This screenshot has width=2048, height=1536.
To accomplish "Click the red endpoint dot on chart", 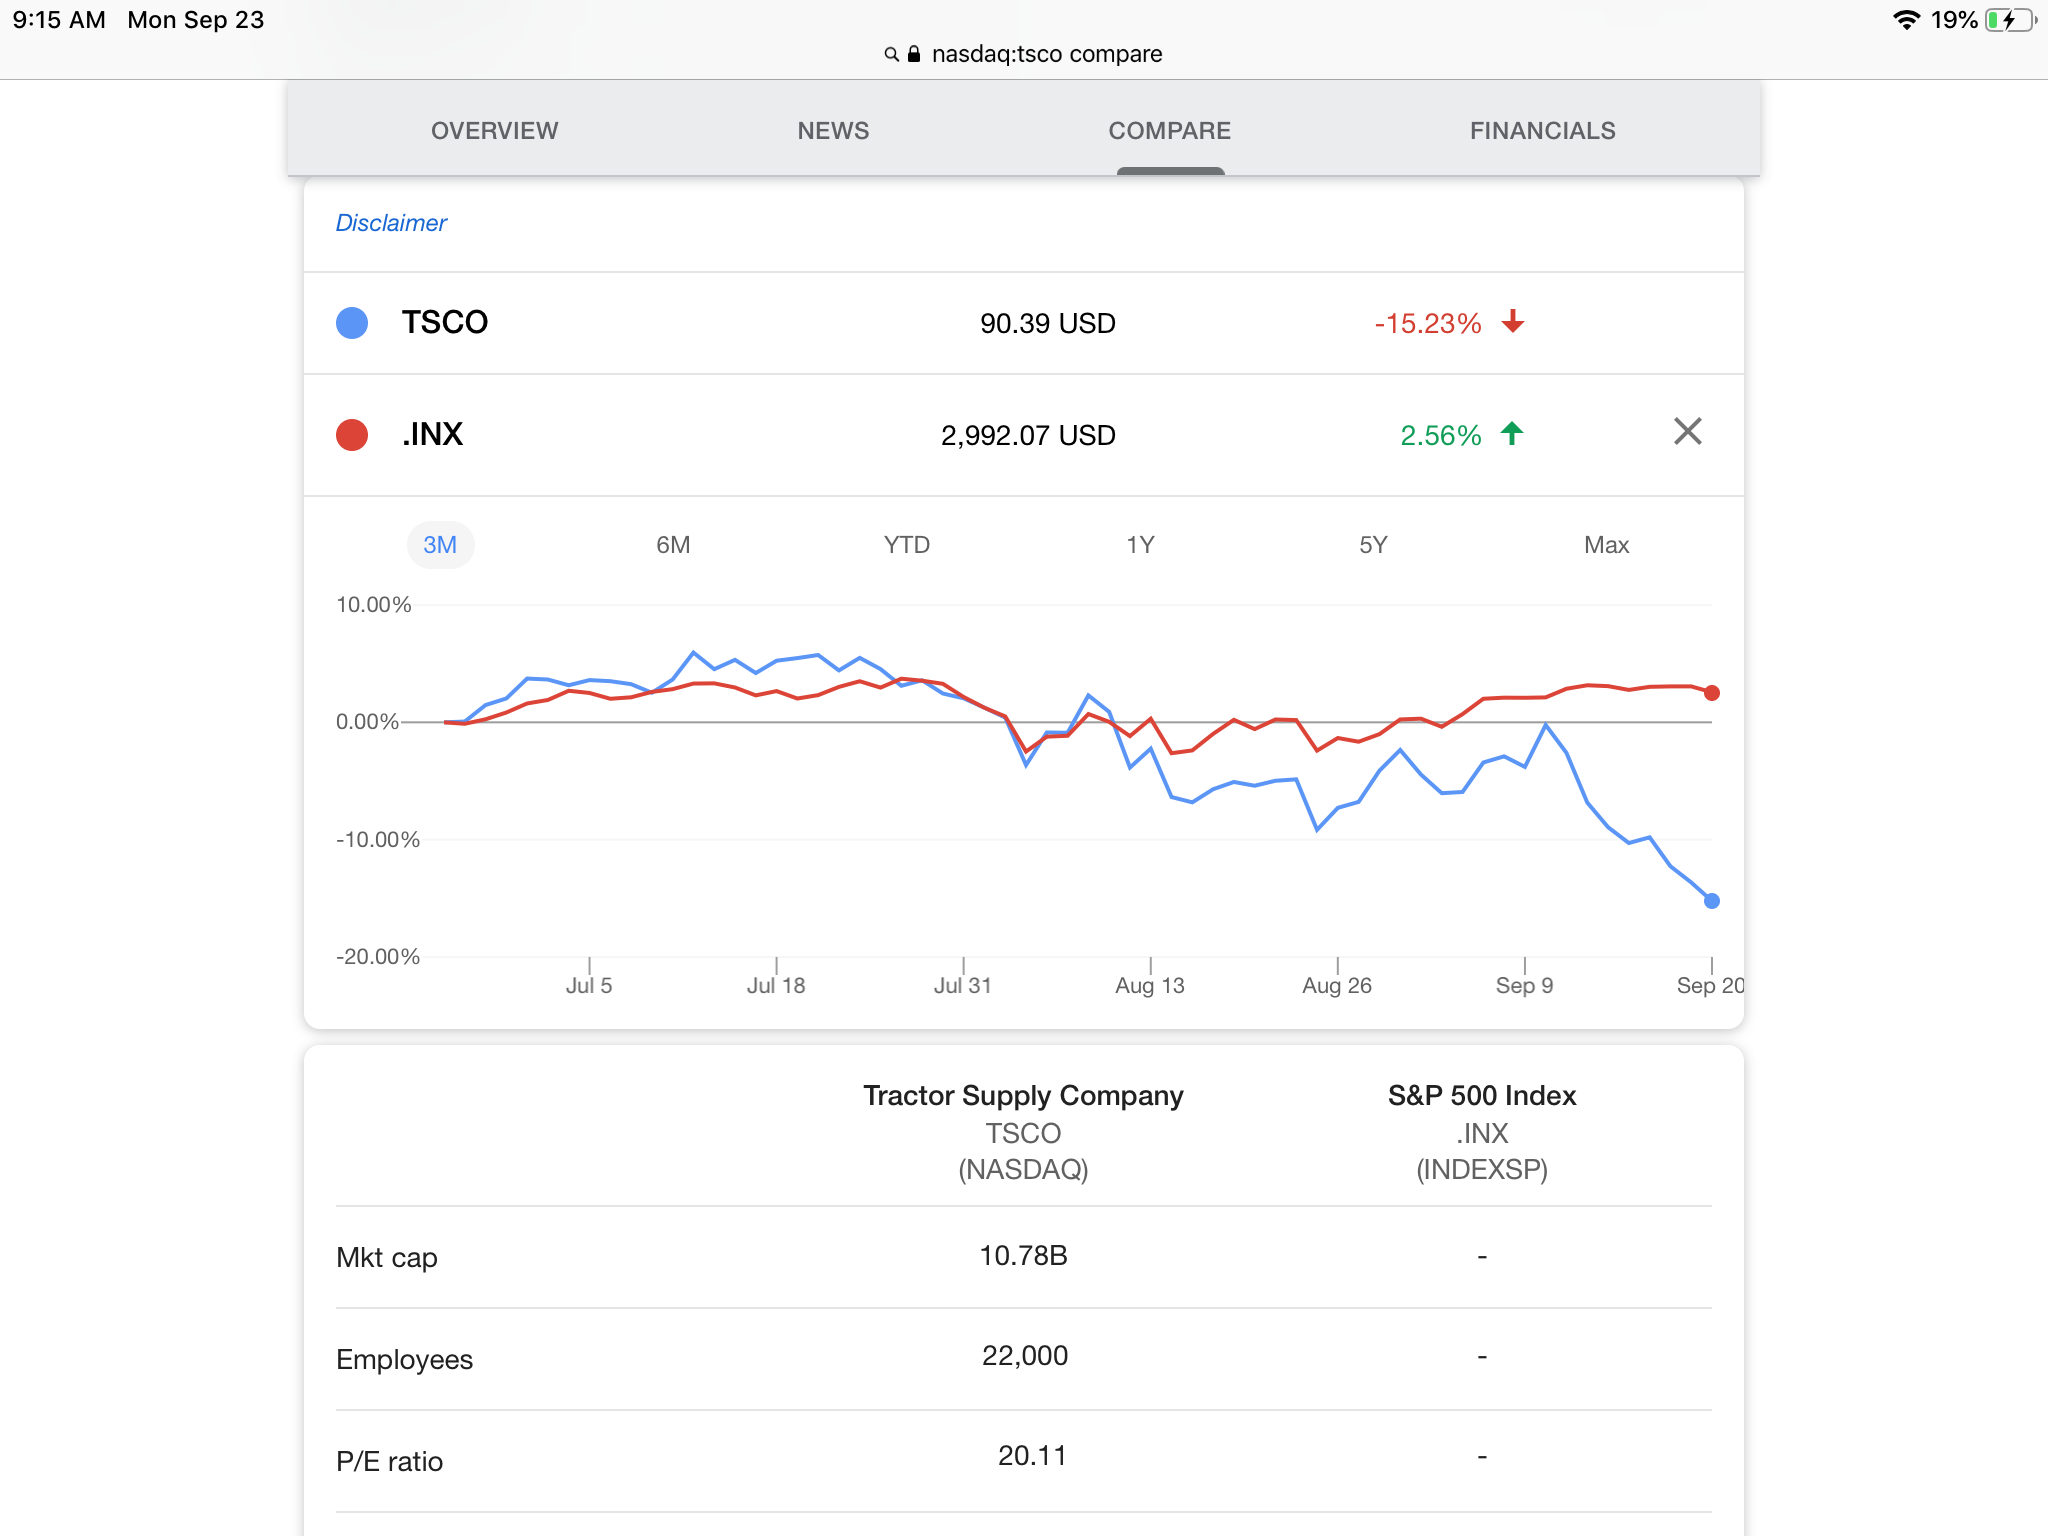I will 1712,693.
